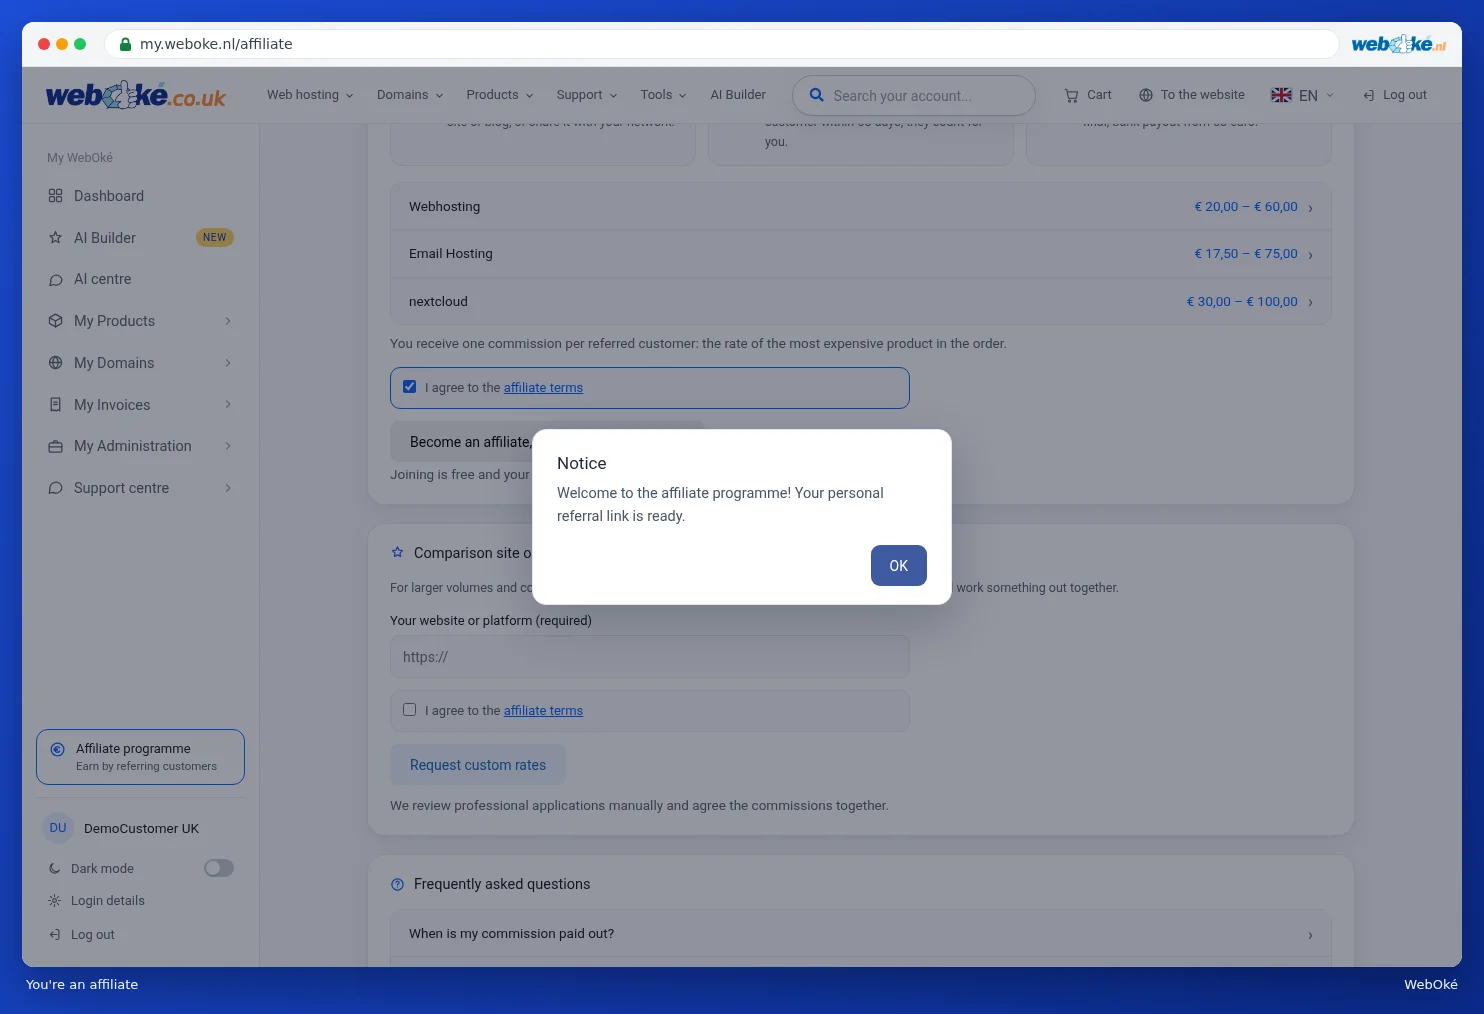
Task: Open the Domains menu
Action: (x=410, y=95)
